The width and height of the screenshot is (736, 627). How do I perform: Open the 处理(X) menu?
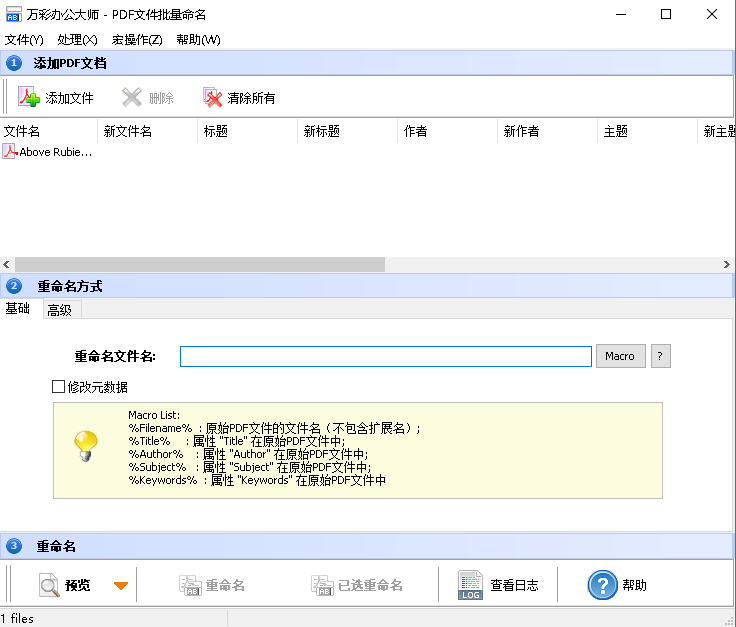[77, 40]
